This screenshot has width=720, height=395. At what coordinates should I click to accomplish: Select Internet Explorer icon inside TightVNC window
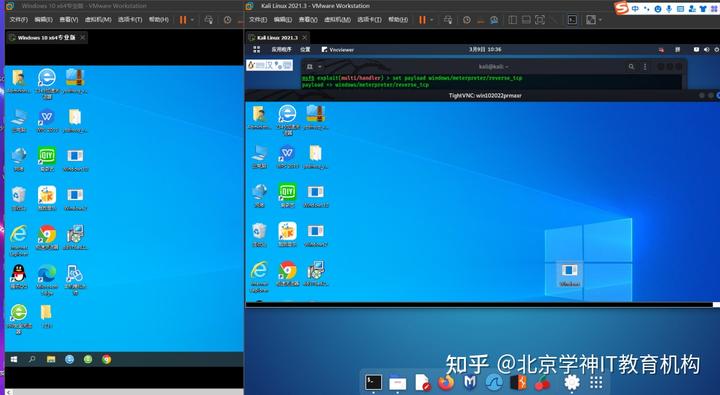tap(259, 276)
